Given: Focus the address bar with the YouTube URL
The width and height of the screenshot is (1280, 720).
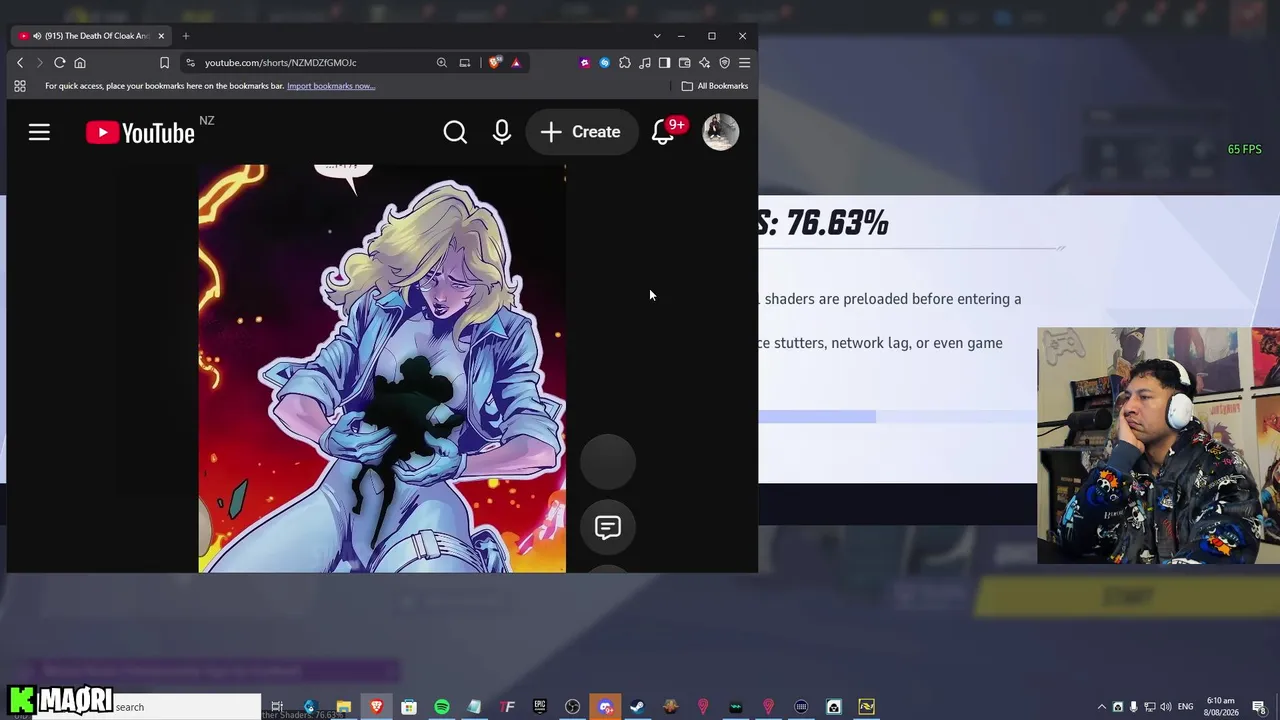Looking at the screenshot, I should [280, 63].
